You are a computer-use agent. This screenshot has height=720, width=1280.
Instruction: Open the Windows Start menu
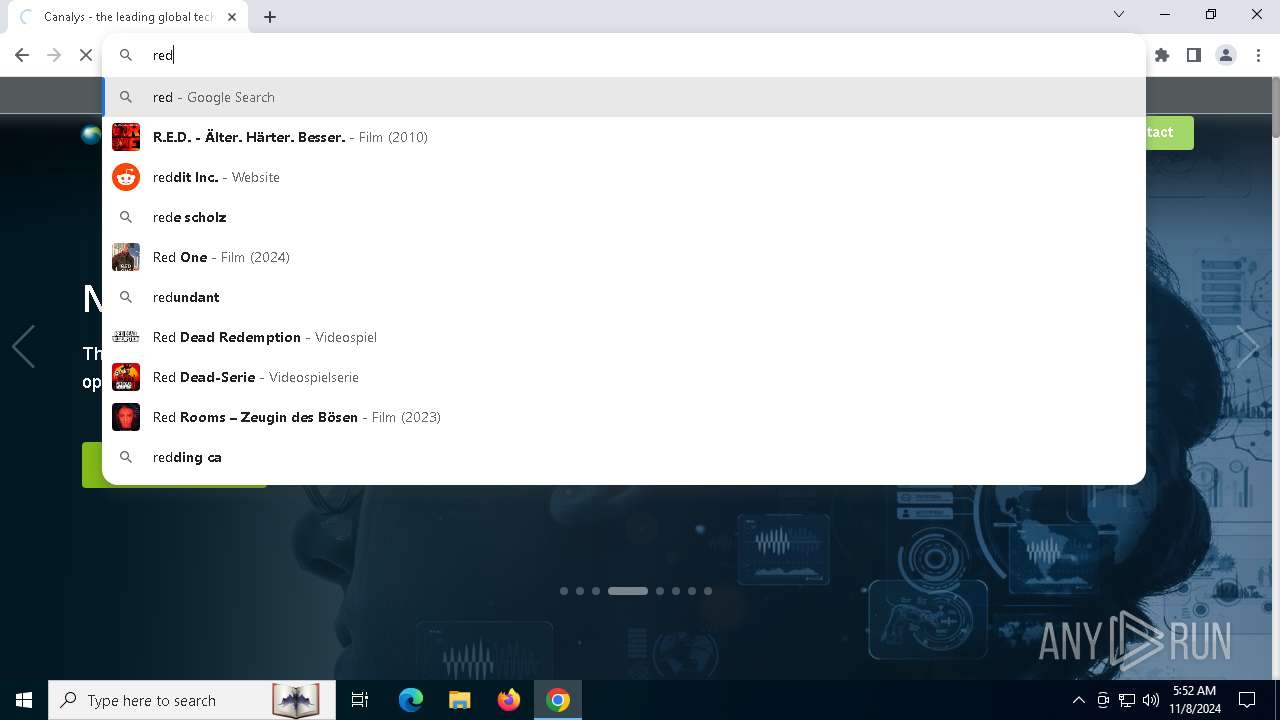click(x=24, y=700)
